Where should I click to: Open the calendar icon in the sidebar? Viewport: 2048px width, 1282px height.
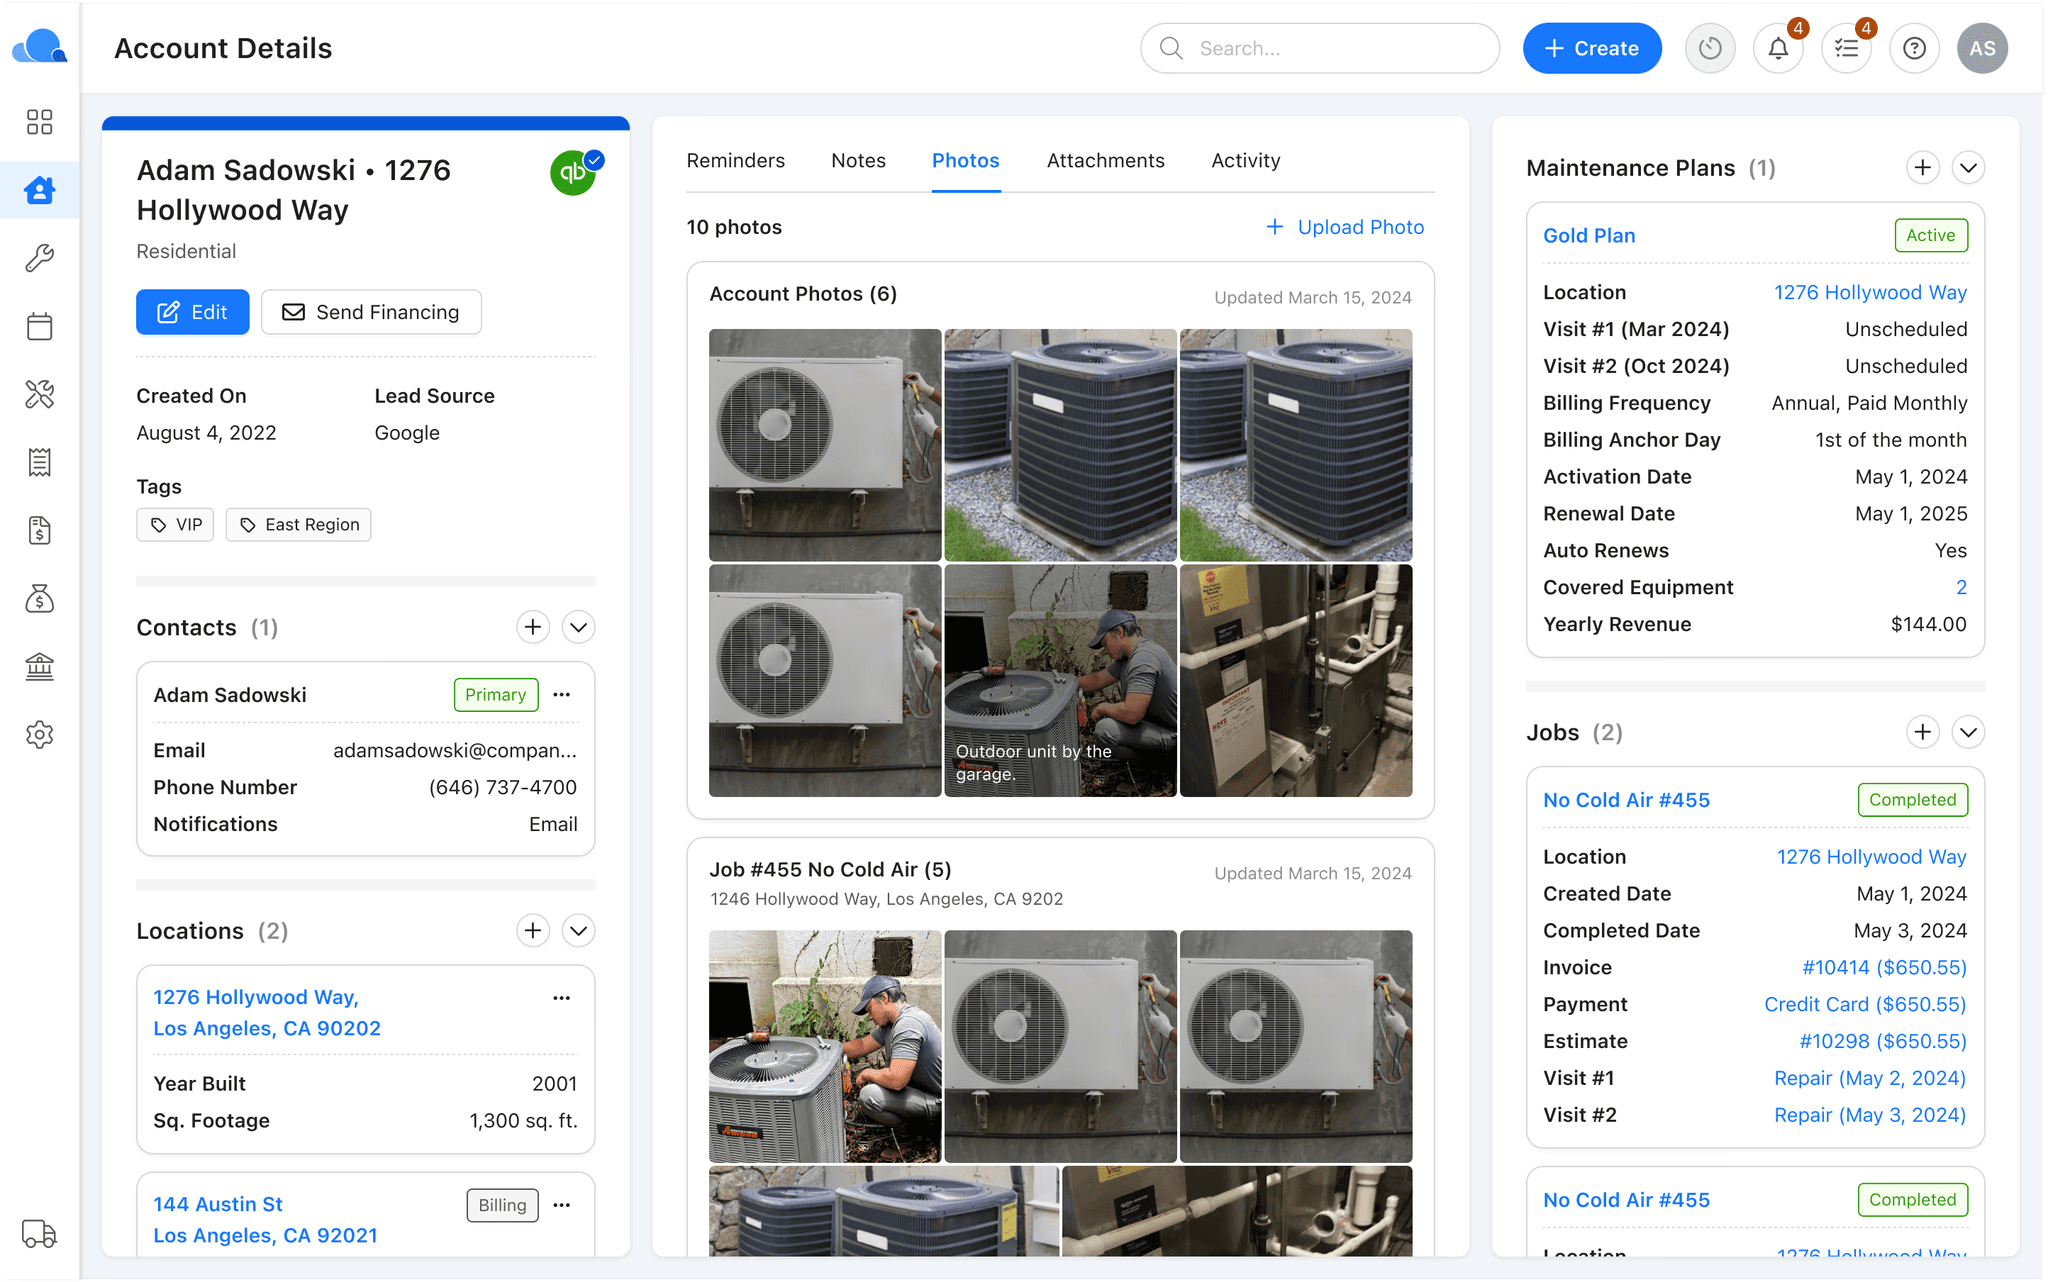pyautogui.click(x=39, y=326)
